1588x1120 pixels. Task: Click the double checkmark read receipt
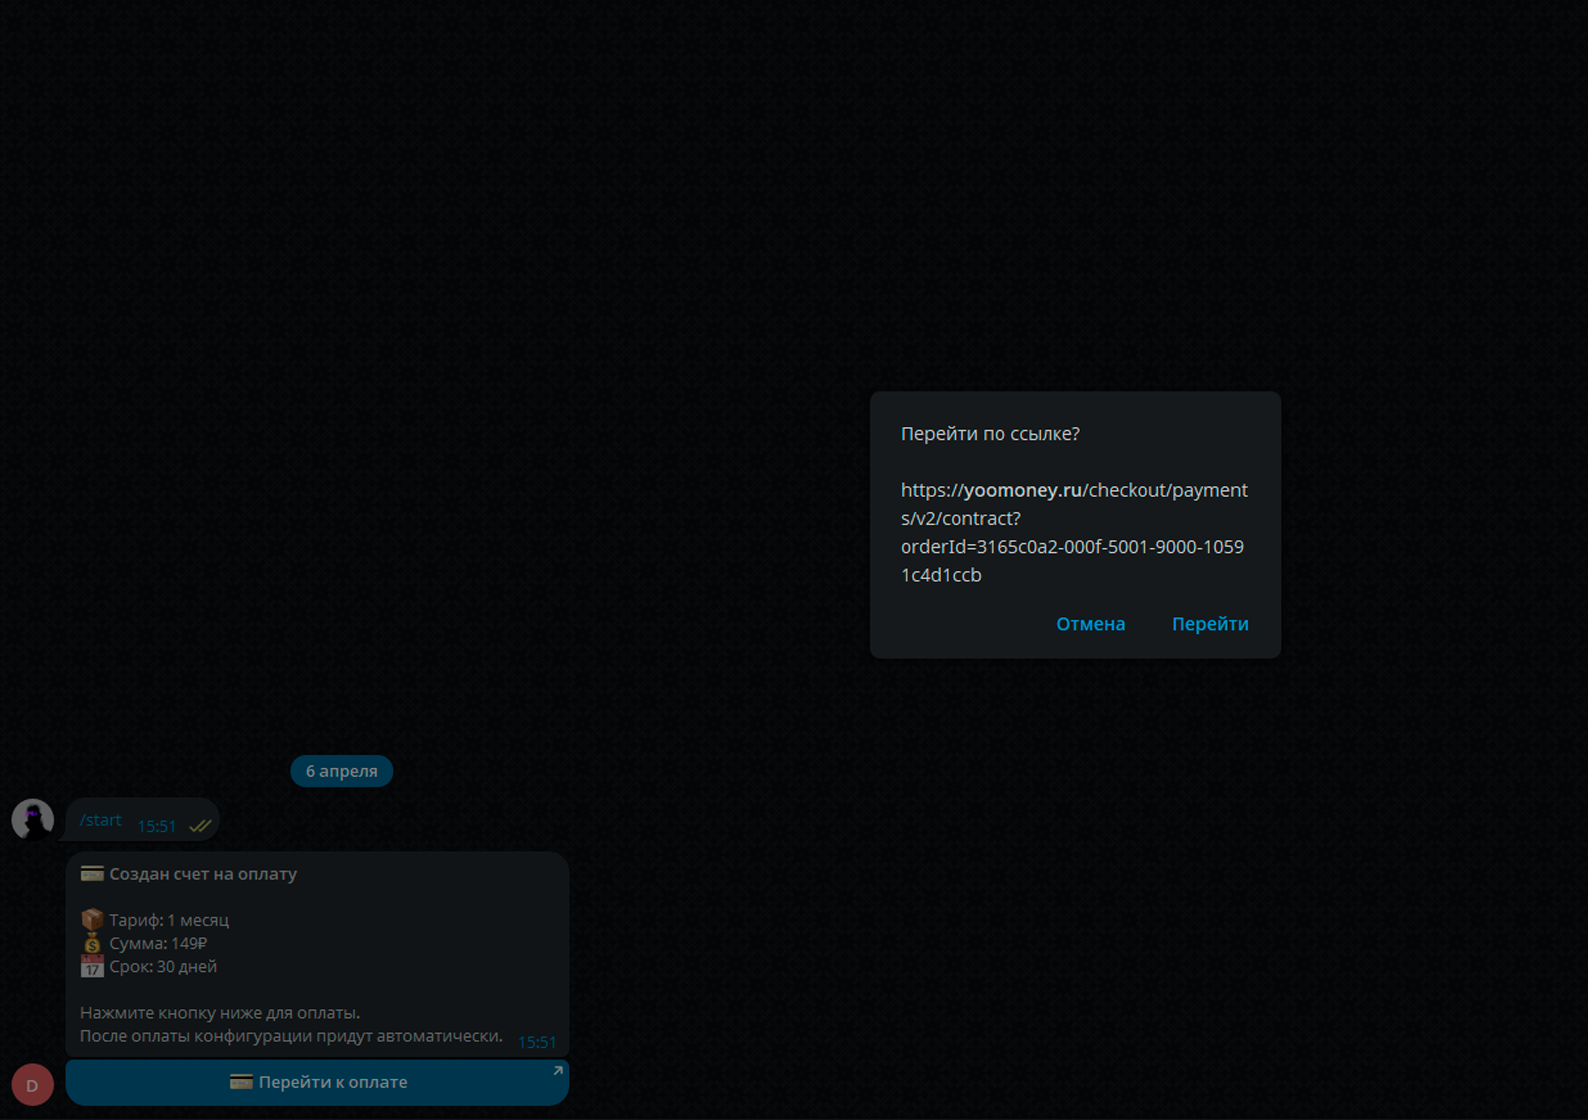pos(200,826)
